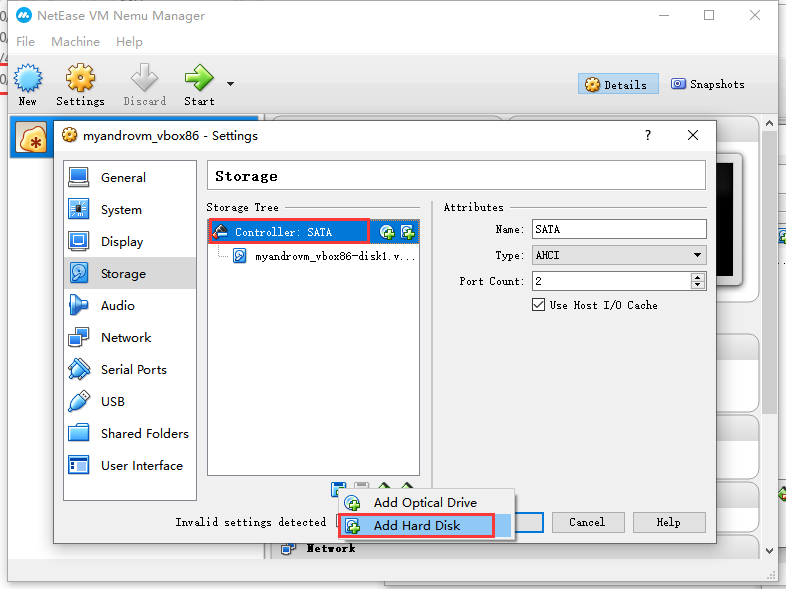The height and width of the screenshot is (589, 786).
Task: Open the Start button dropdown arrow
Action: [x=231, y=84]
